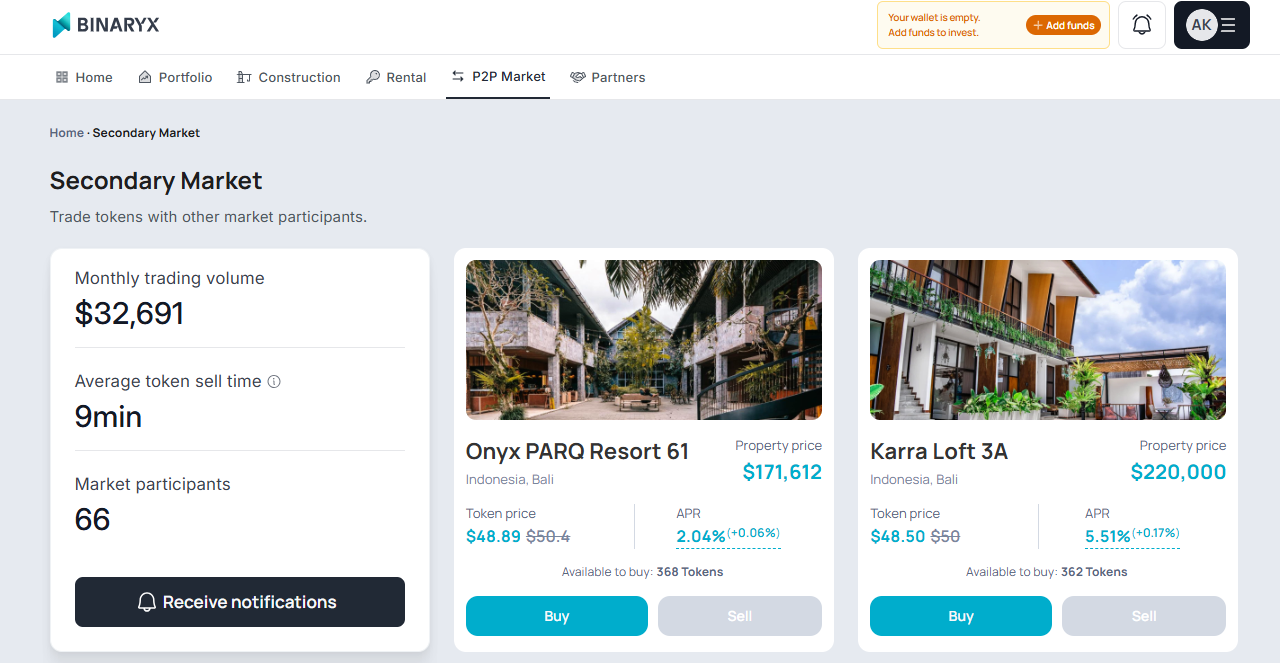The width and height of the screenshot is (1280, 663).
Task: Click Receive notifications button
Action: click(x=240, y=602)
